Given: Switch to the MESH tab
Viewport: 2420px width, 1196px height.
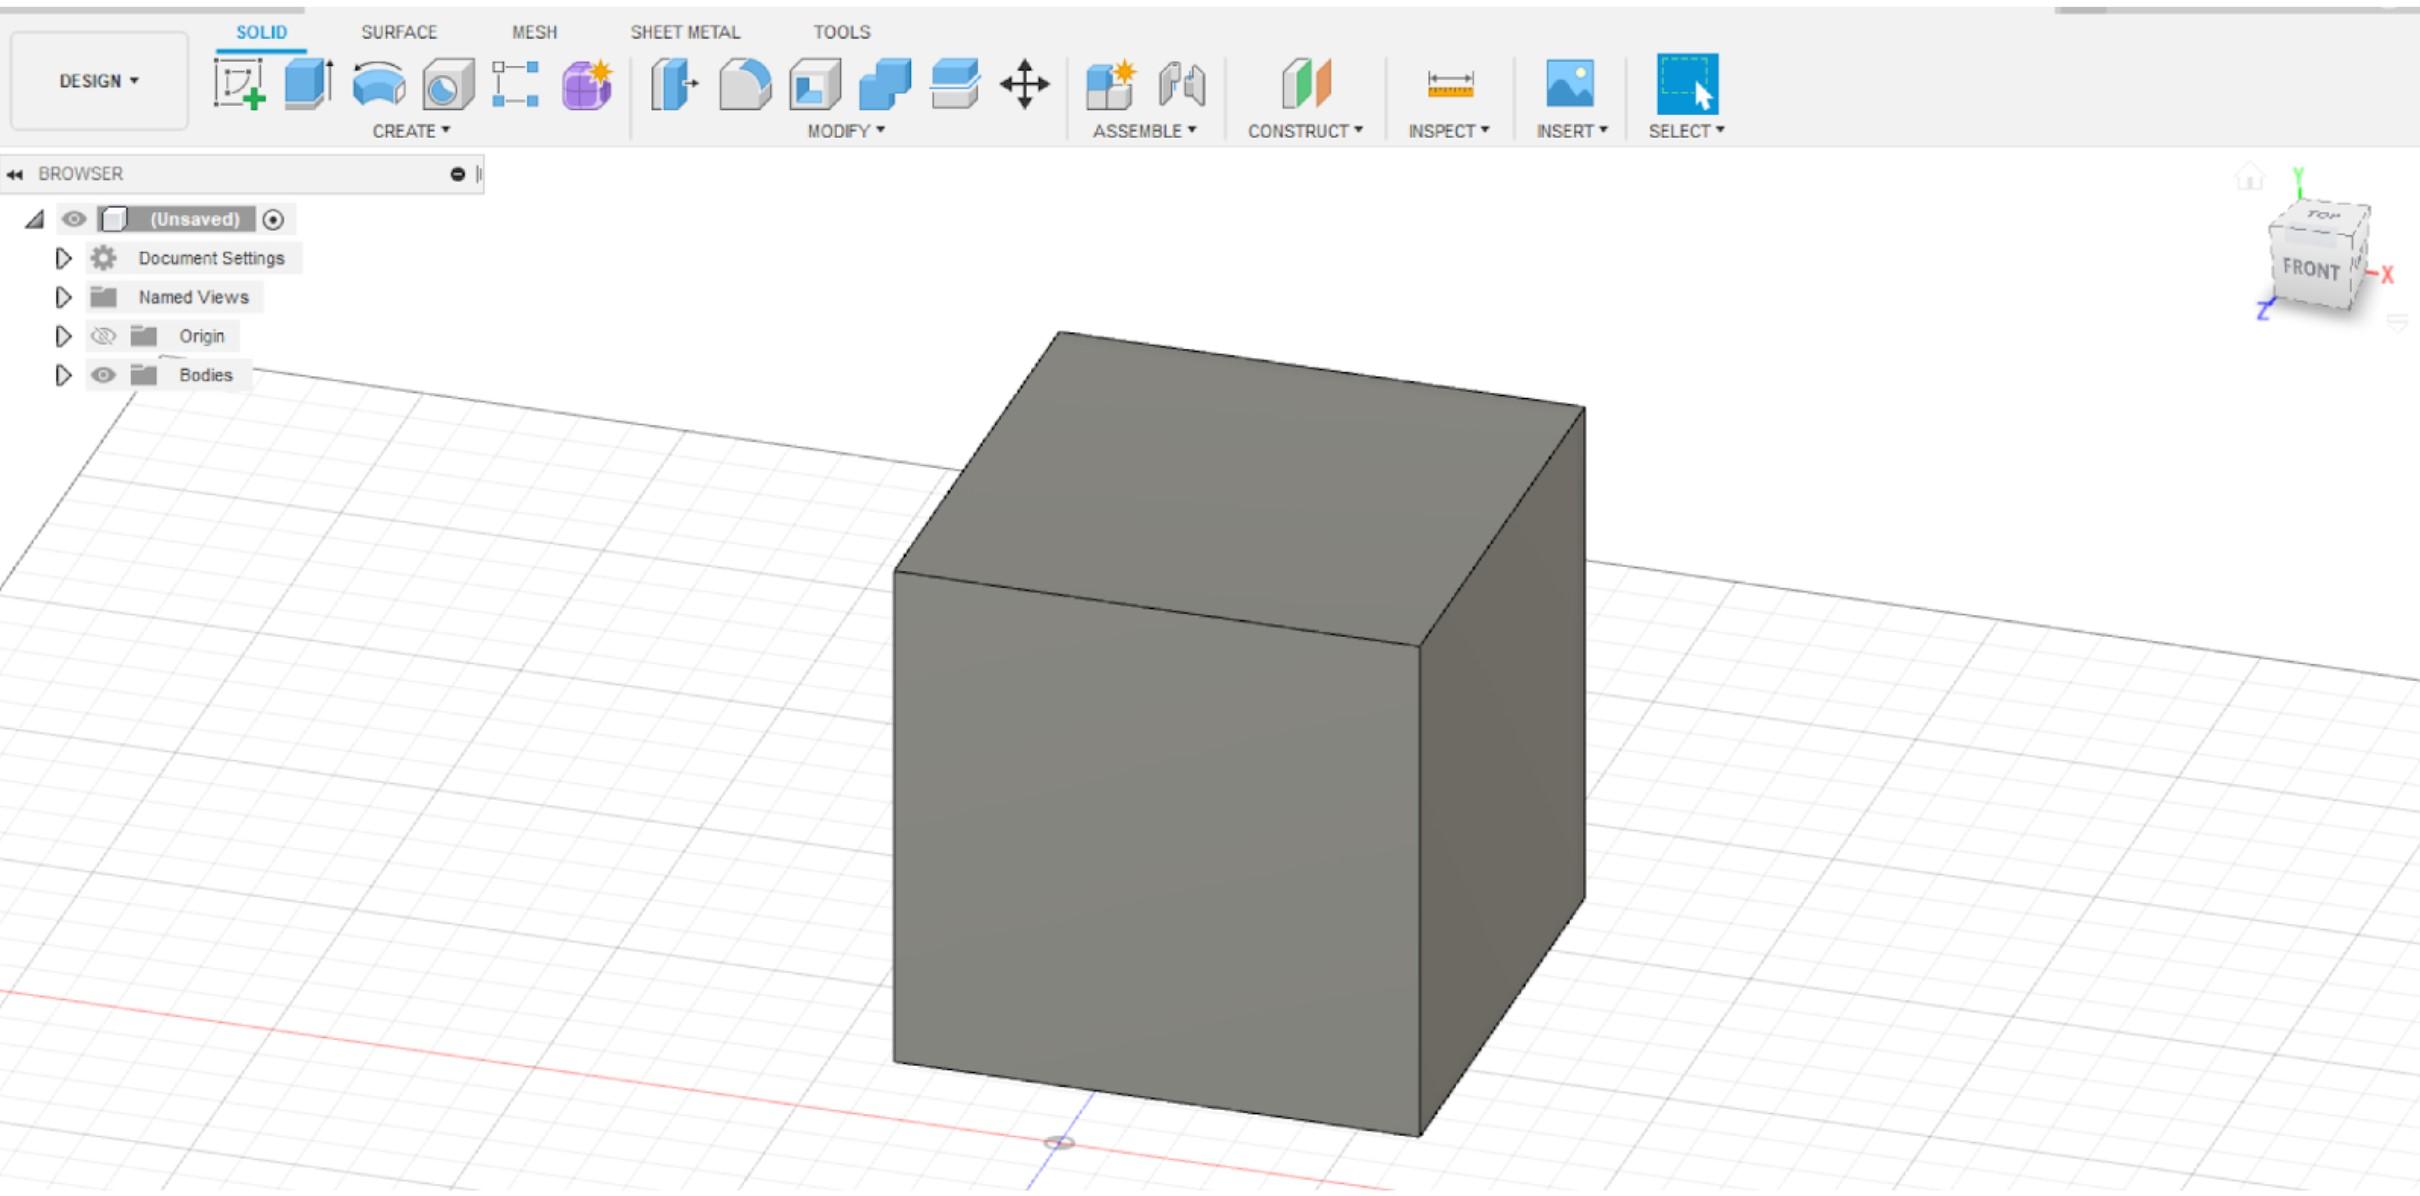Looking at the screenshot, I should coord(535,32).
